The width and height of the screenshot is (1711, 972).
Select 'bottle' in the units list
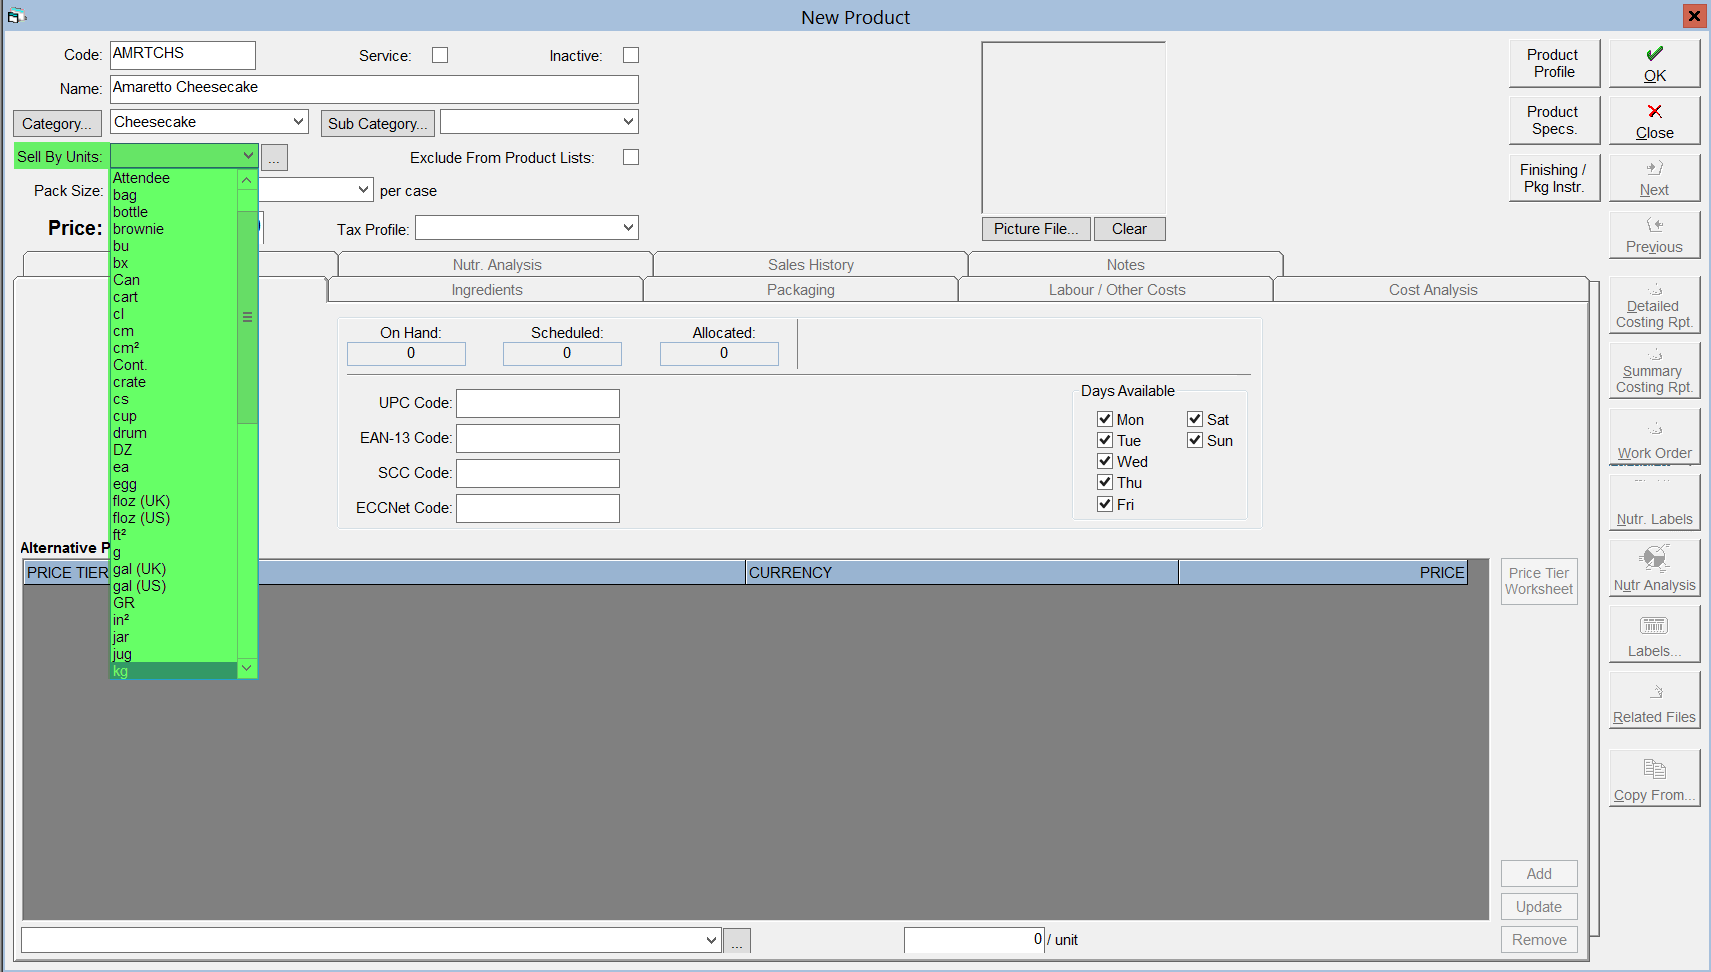click(x=173, y=212)
